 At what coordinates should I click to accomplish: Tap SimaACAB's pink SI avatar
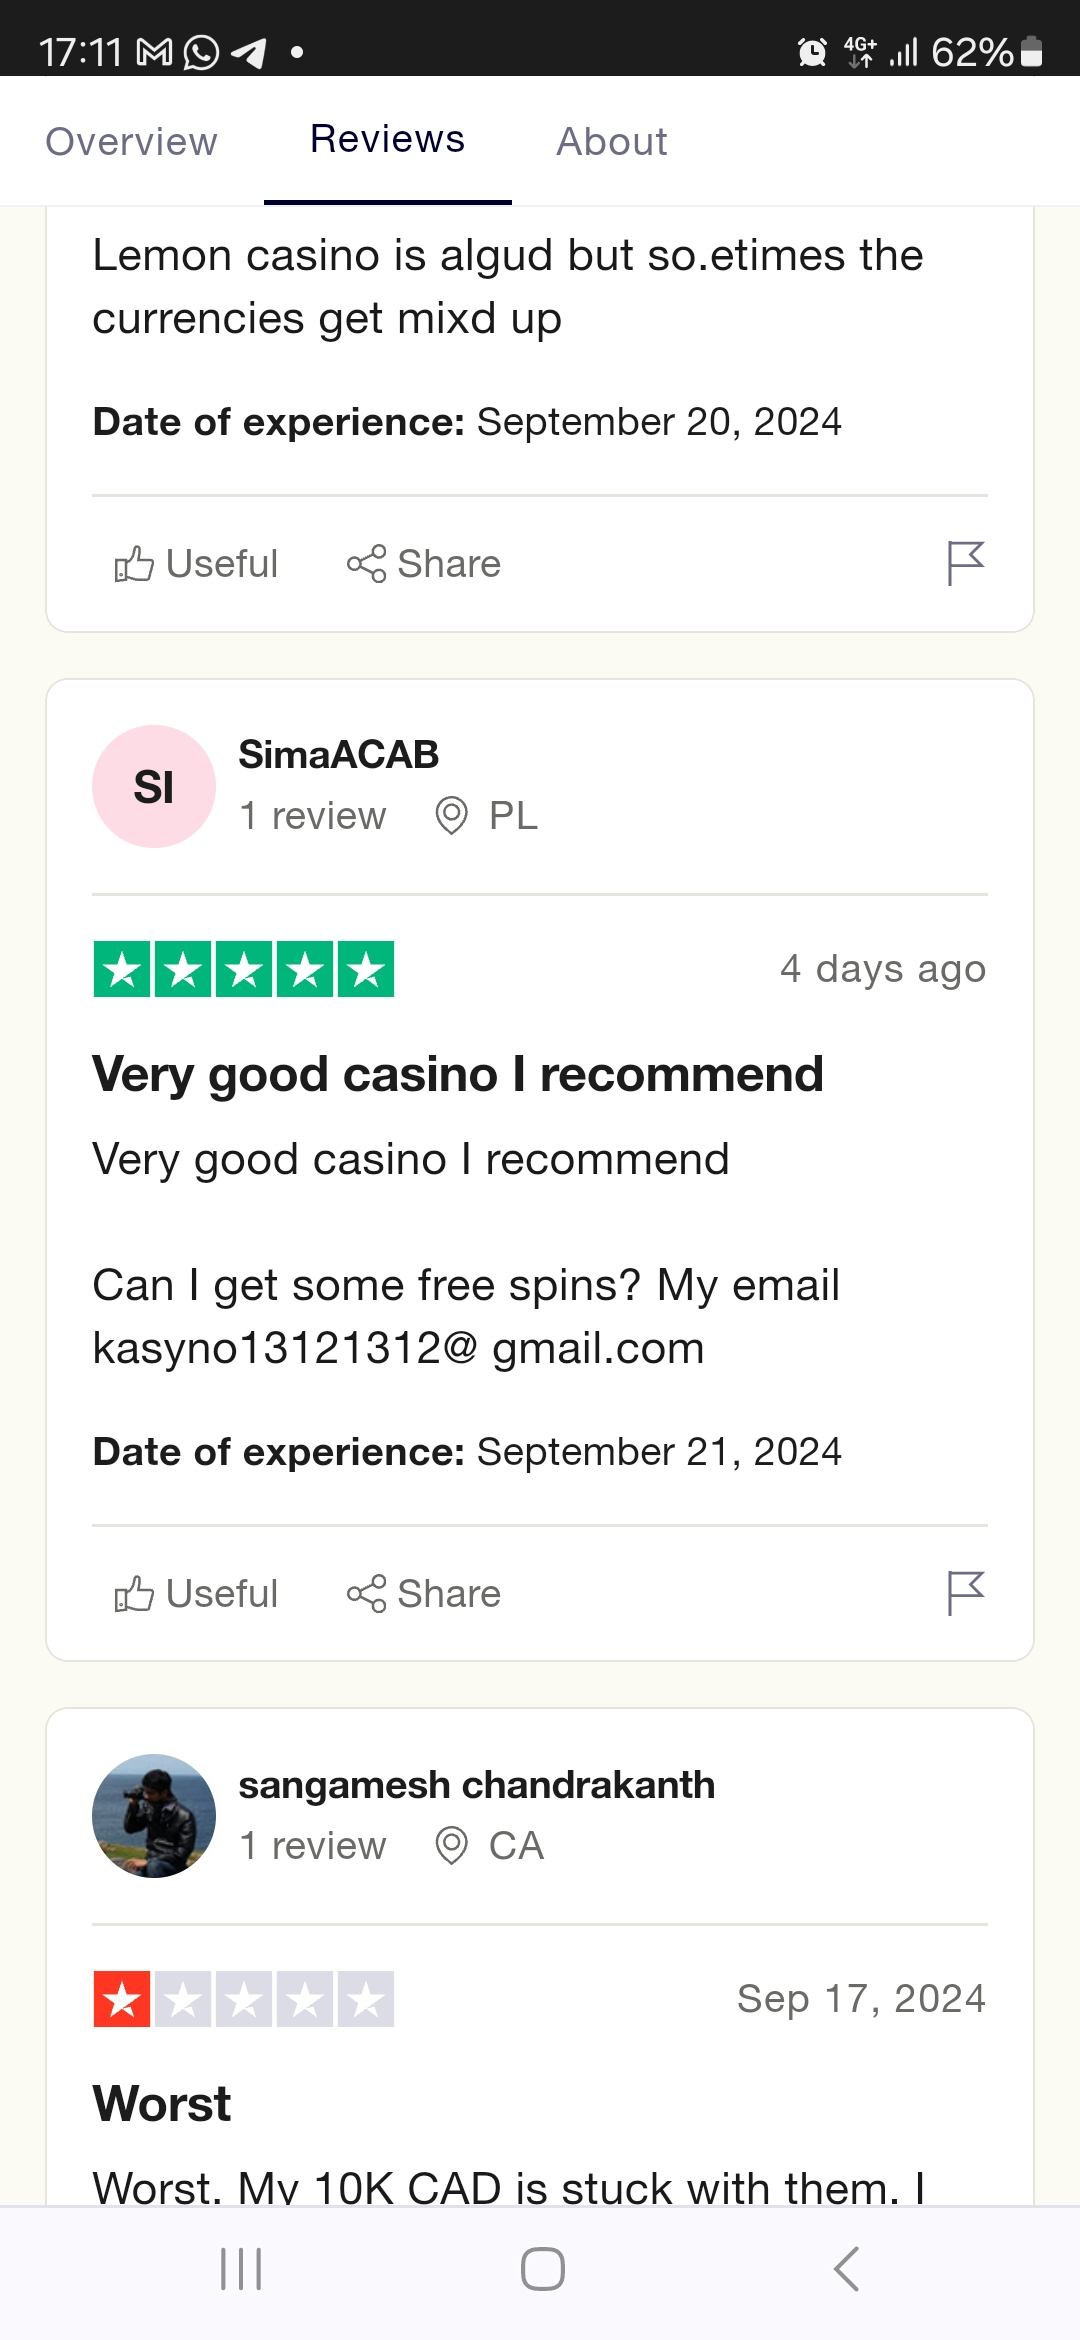click(154, 787)
